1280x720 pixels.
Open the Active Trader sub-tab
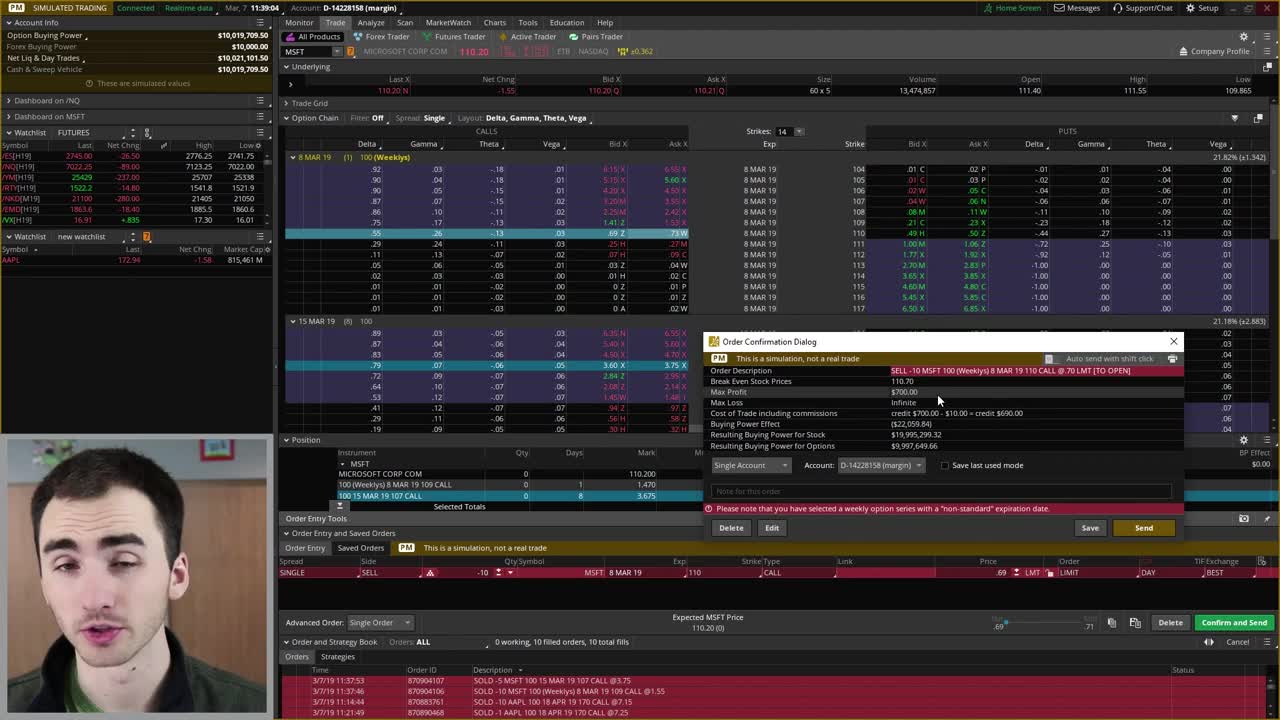[527, 37]
